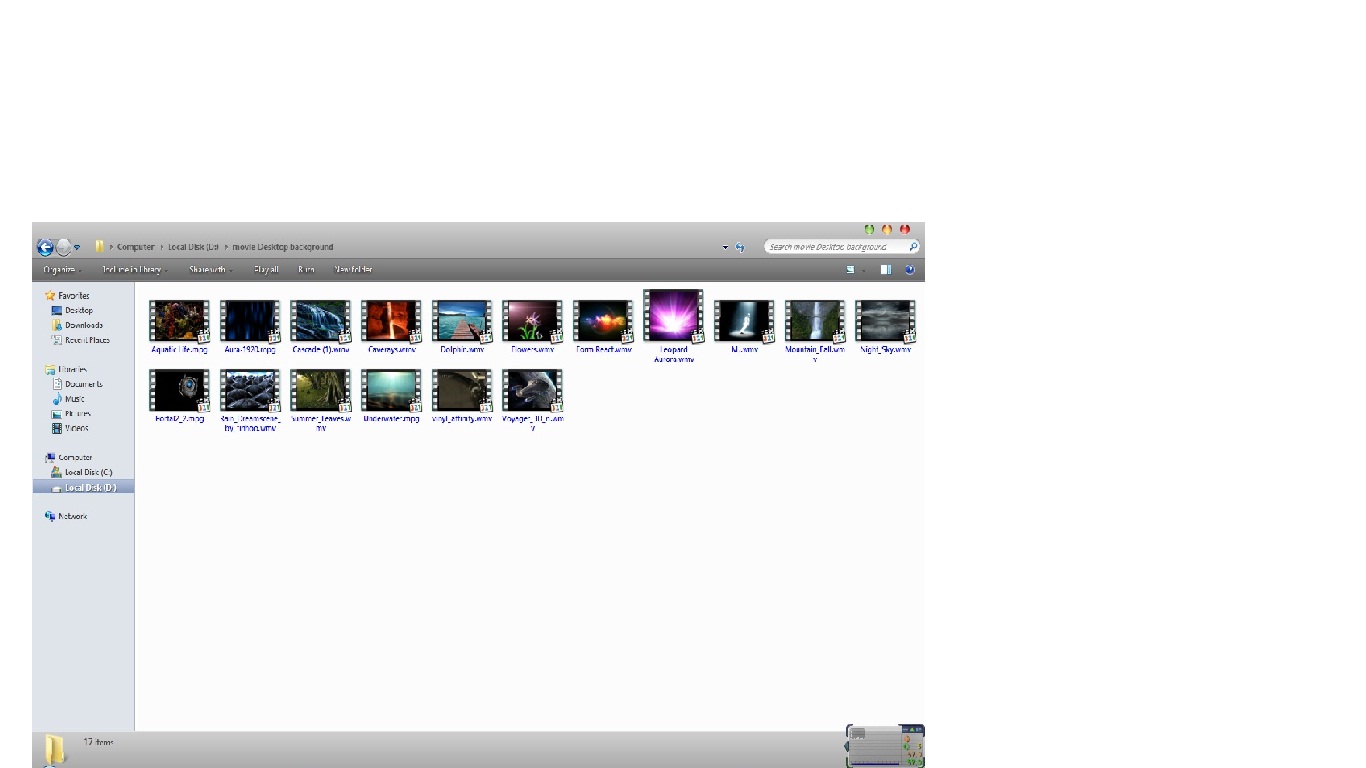
Task: Click the folder icon in the details pane
Action: (55, 750)
